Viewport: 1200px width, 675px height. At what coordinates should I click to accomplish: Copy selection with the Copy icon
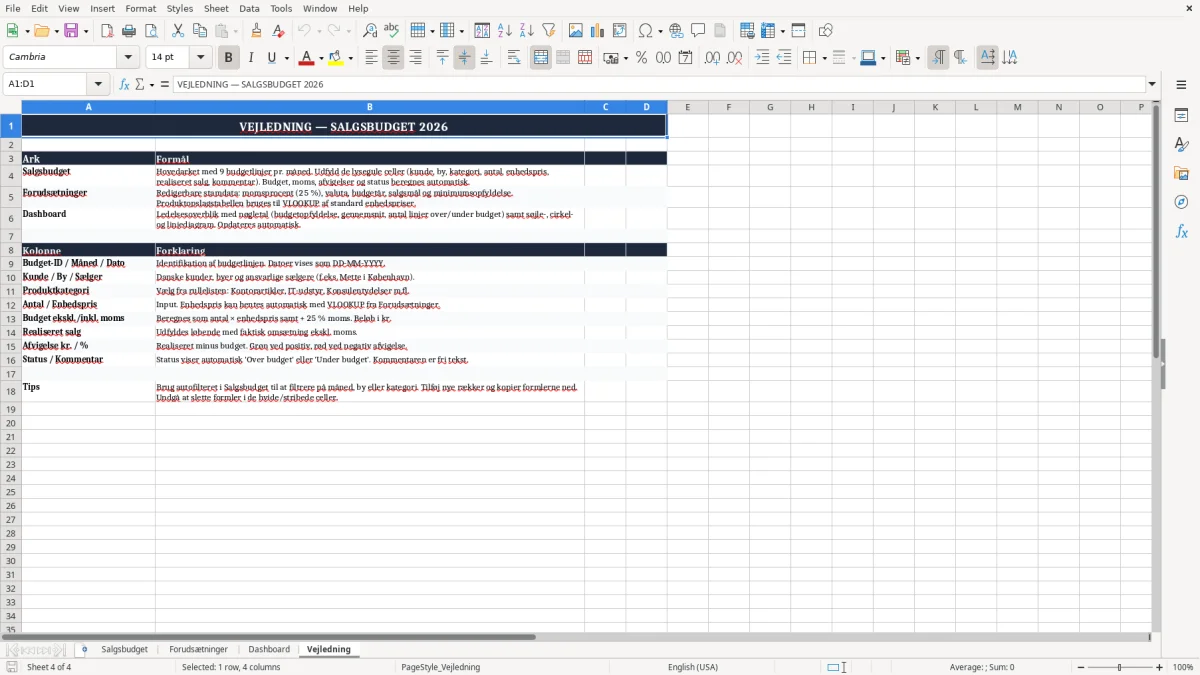click(x=200, y=31)
